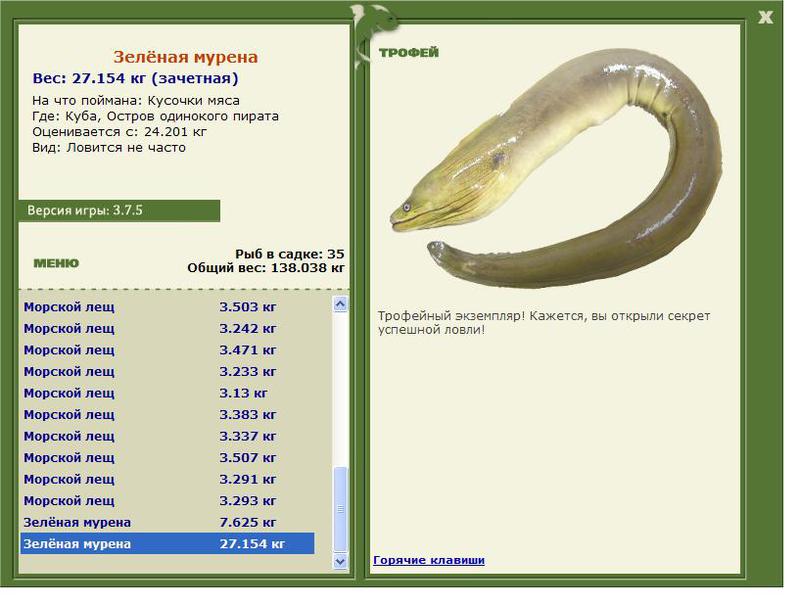
Task: Select Морской лещ 3.337 кг row
Action: (167, 436)
